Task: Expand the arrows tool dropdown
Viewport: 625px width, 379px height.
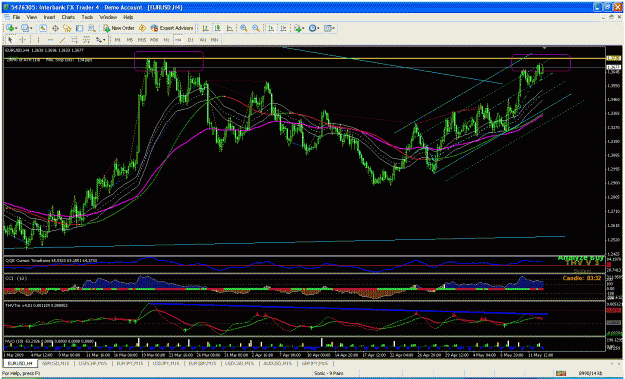Action: coord(104,40)
